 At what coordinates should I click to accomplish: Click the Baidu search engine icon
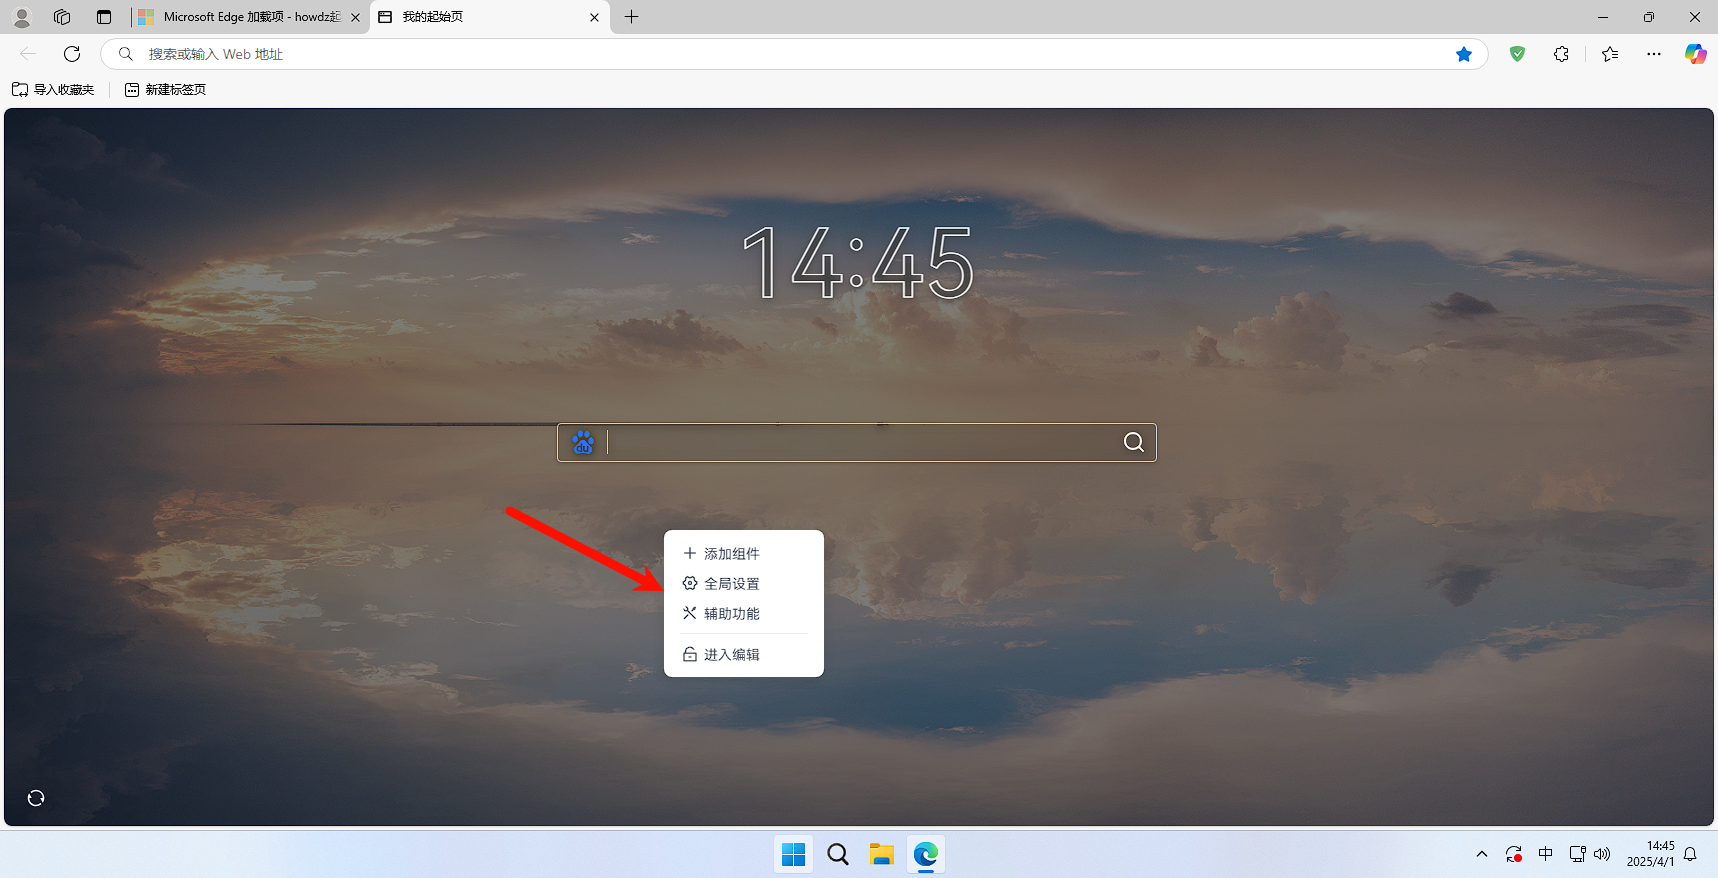tap(583, 442)
